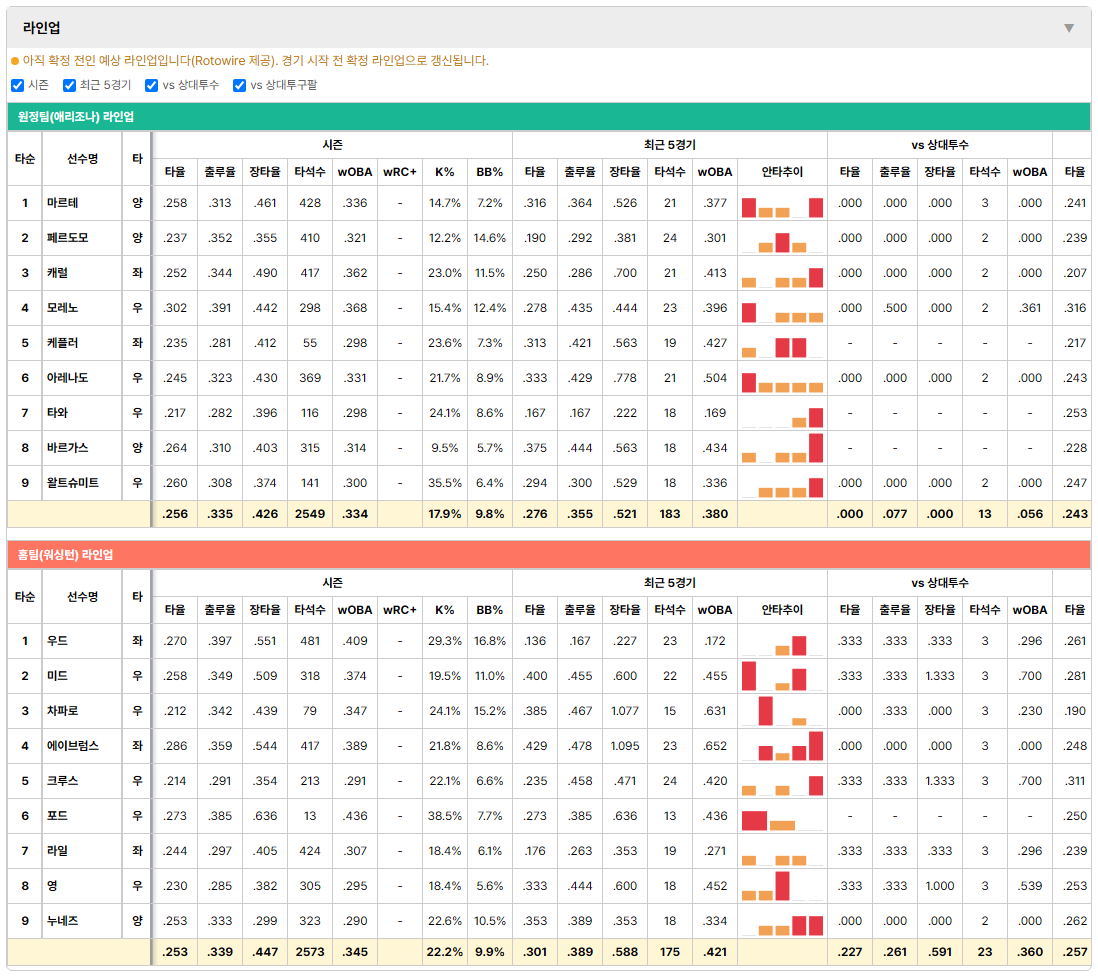Open player 우드 in Washington lineup
1098x977 pixels.
click(x=57, y=641)
